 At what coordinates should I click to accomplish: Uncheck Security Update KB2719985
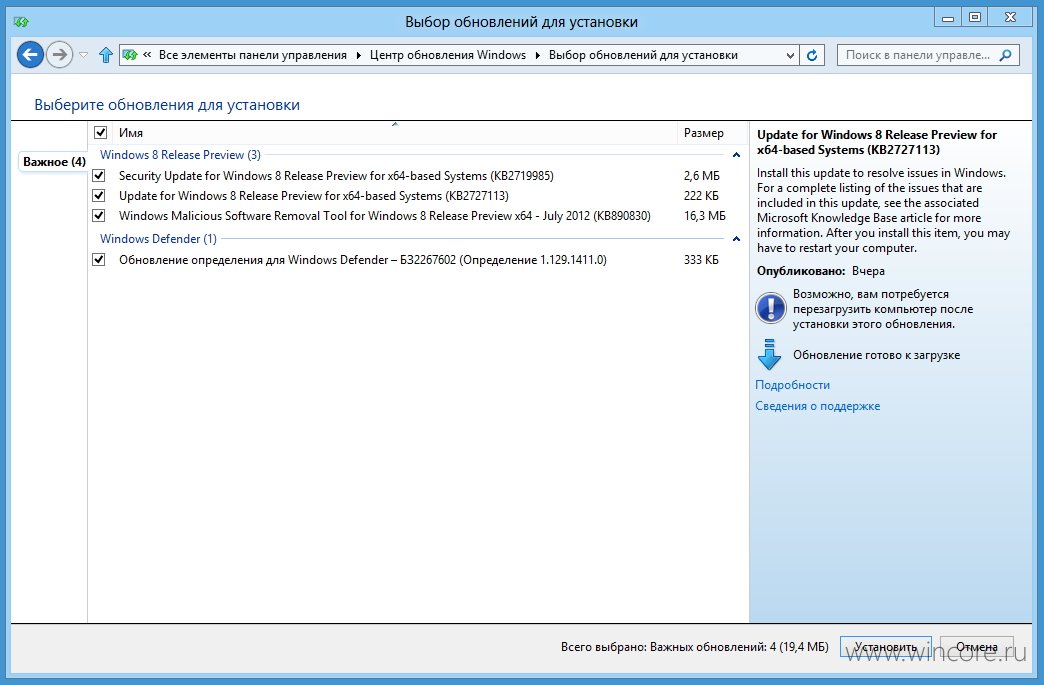[x=99, y=176]
